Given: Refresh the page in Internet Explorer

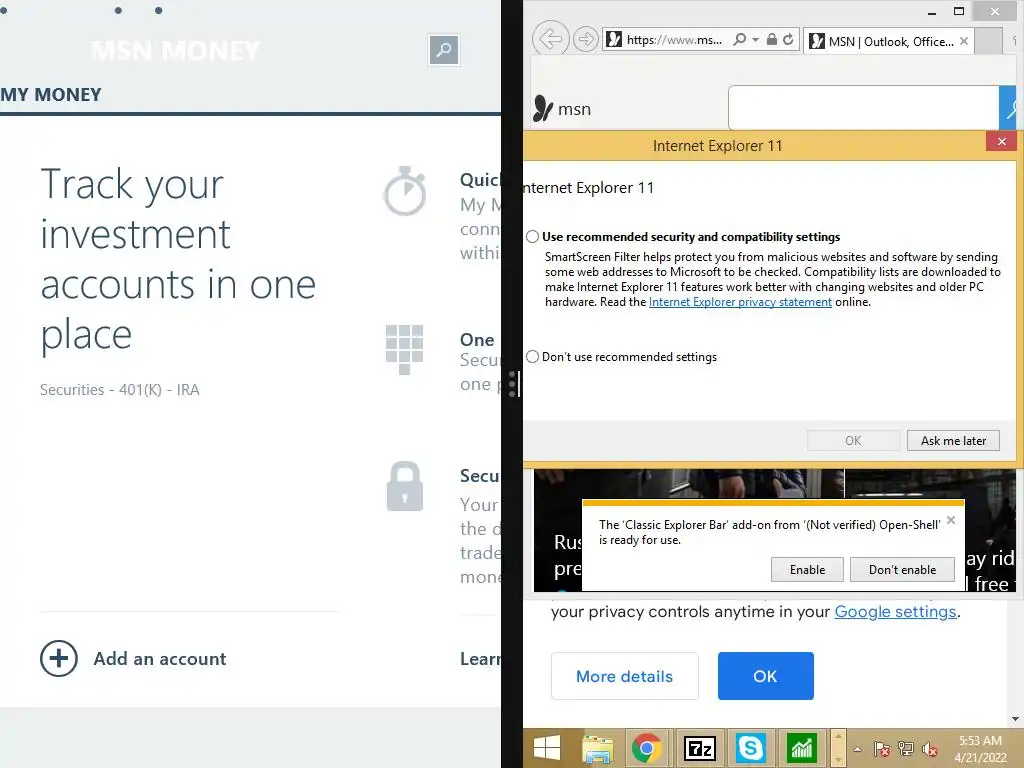Looking at the screenshot, I should click(788, 39).
